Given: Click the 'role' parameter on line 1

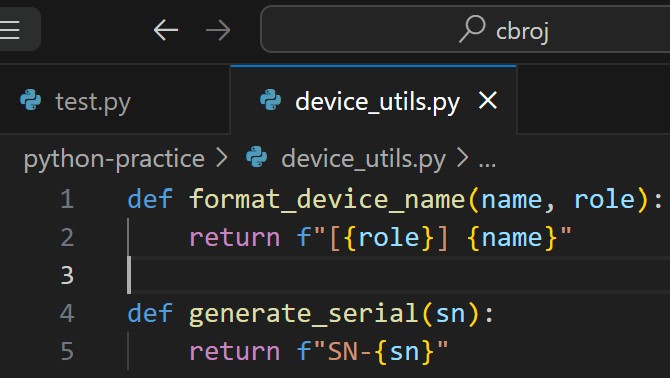Looking at the screenshot, I should 604,199.
